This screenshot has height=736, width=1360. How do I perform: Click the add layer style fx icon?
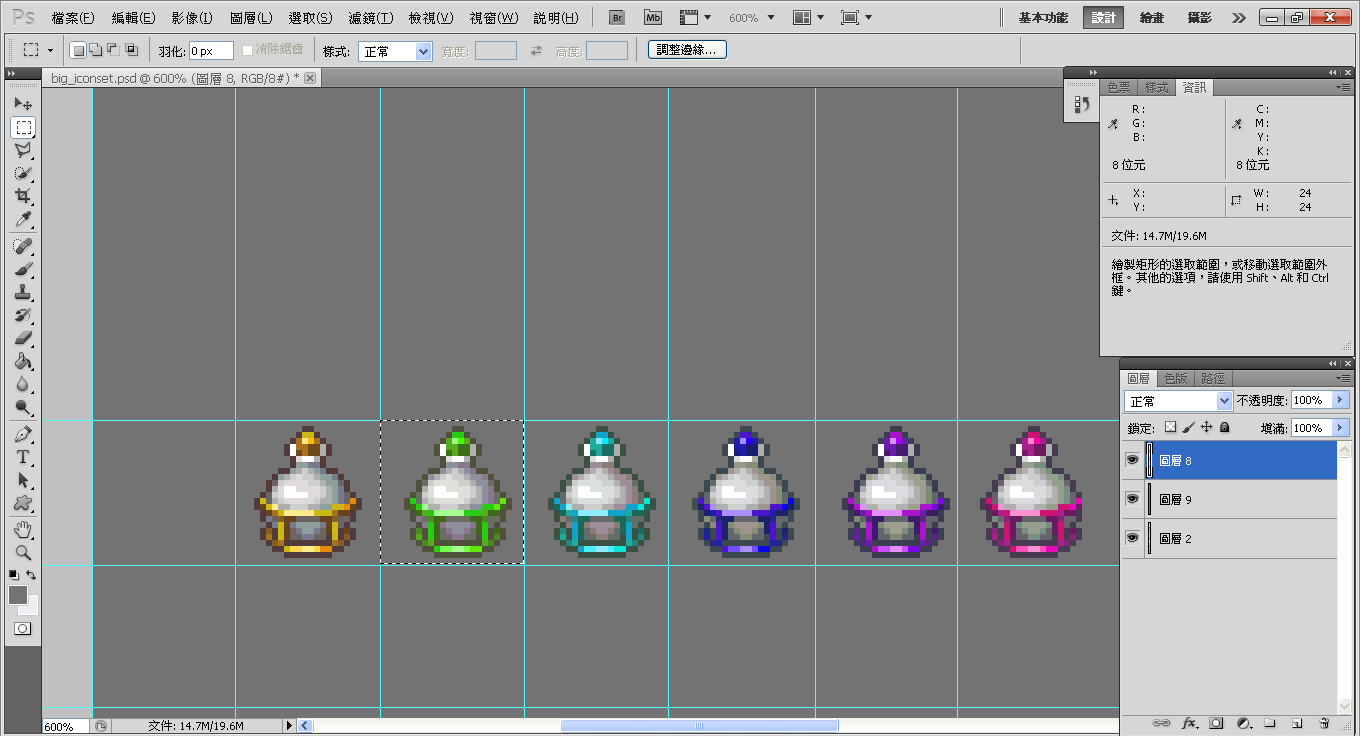point(1190,722)
